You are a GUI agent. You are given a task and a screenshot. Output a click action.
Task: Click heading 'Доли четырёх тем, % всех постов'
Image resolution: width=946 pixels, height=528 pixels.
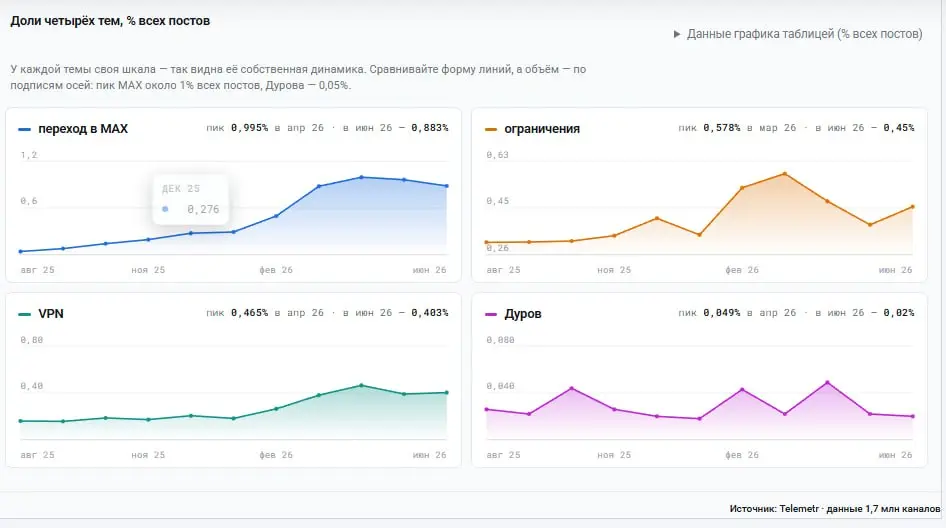[x=110, y=21]
